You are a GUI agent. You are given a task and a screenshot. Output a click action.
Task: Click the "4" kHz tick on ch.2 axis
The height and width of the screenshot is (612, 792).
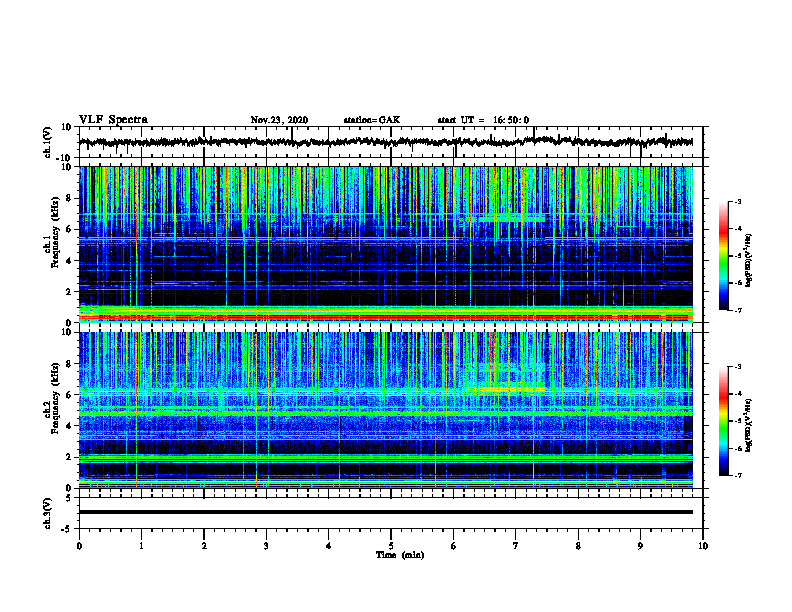click(x=70, y=426)
